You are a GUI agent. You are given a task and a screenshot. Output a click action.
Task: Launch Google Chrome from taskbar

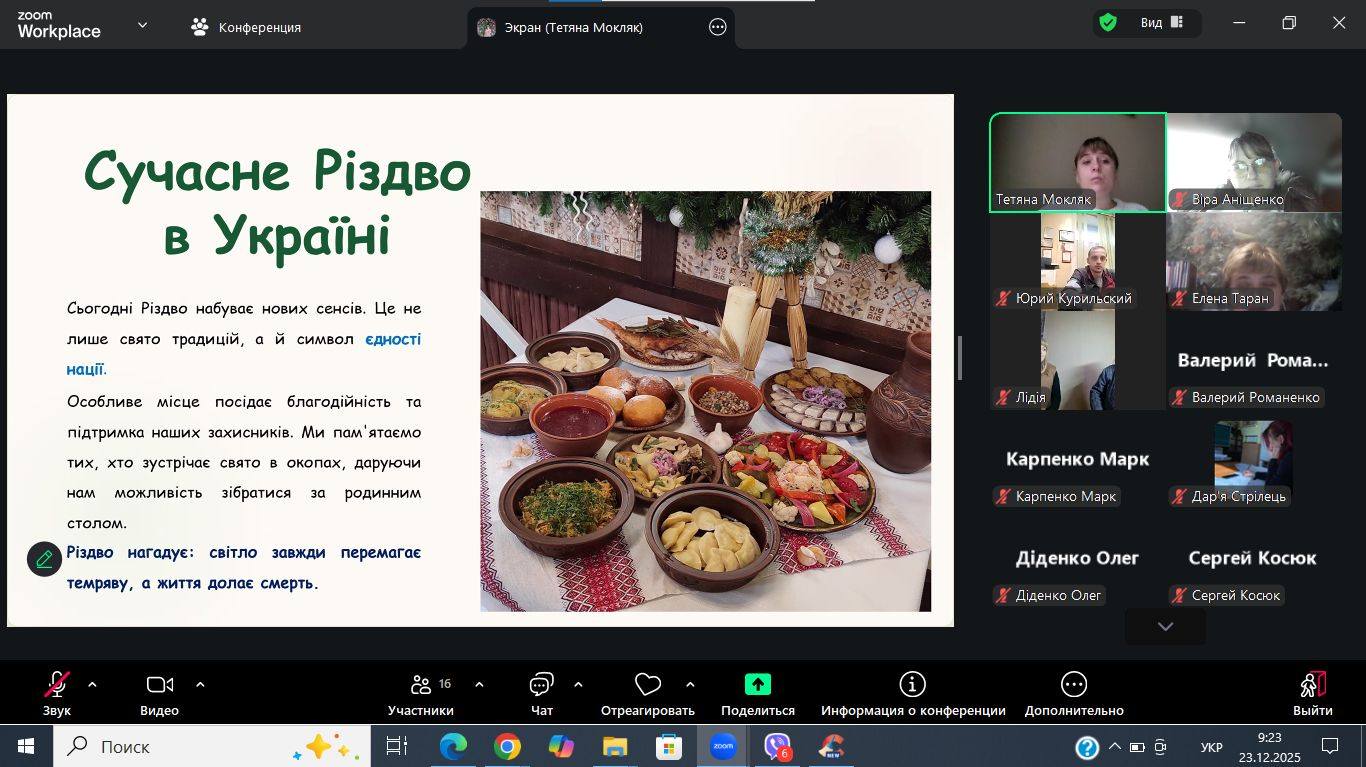pyautogui.click(x=507, y=746)
